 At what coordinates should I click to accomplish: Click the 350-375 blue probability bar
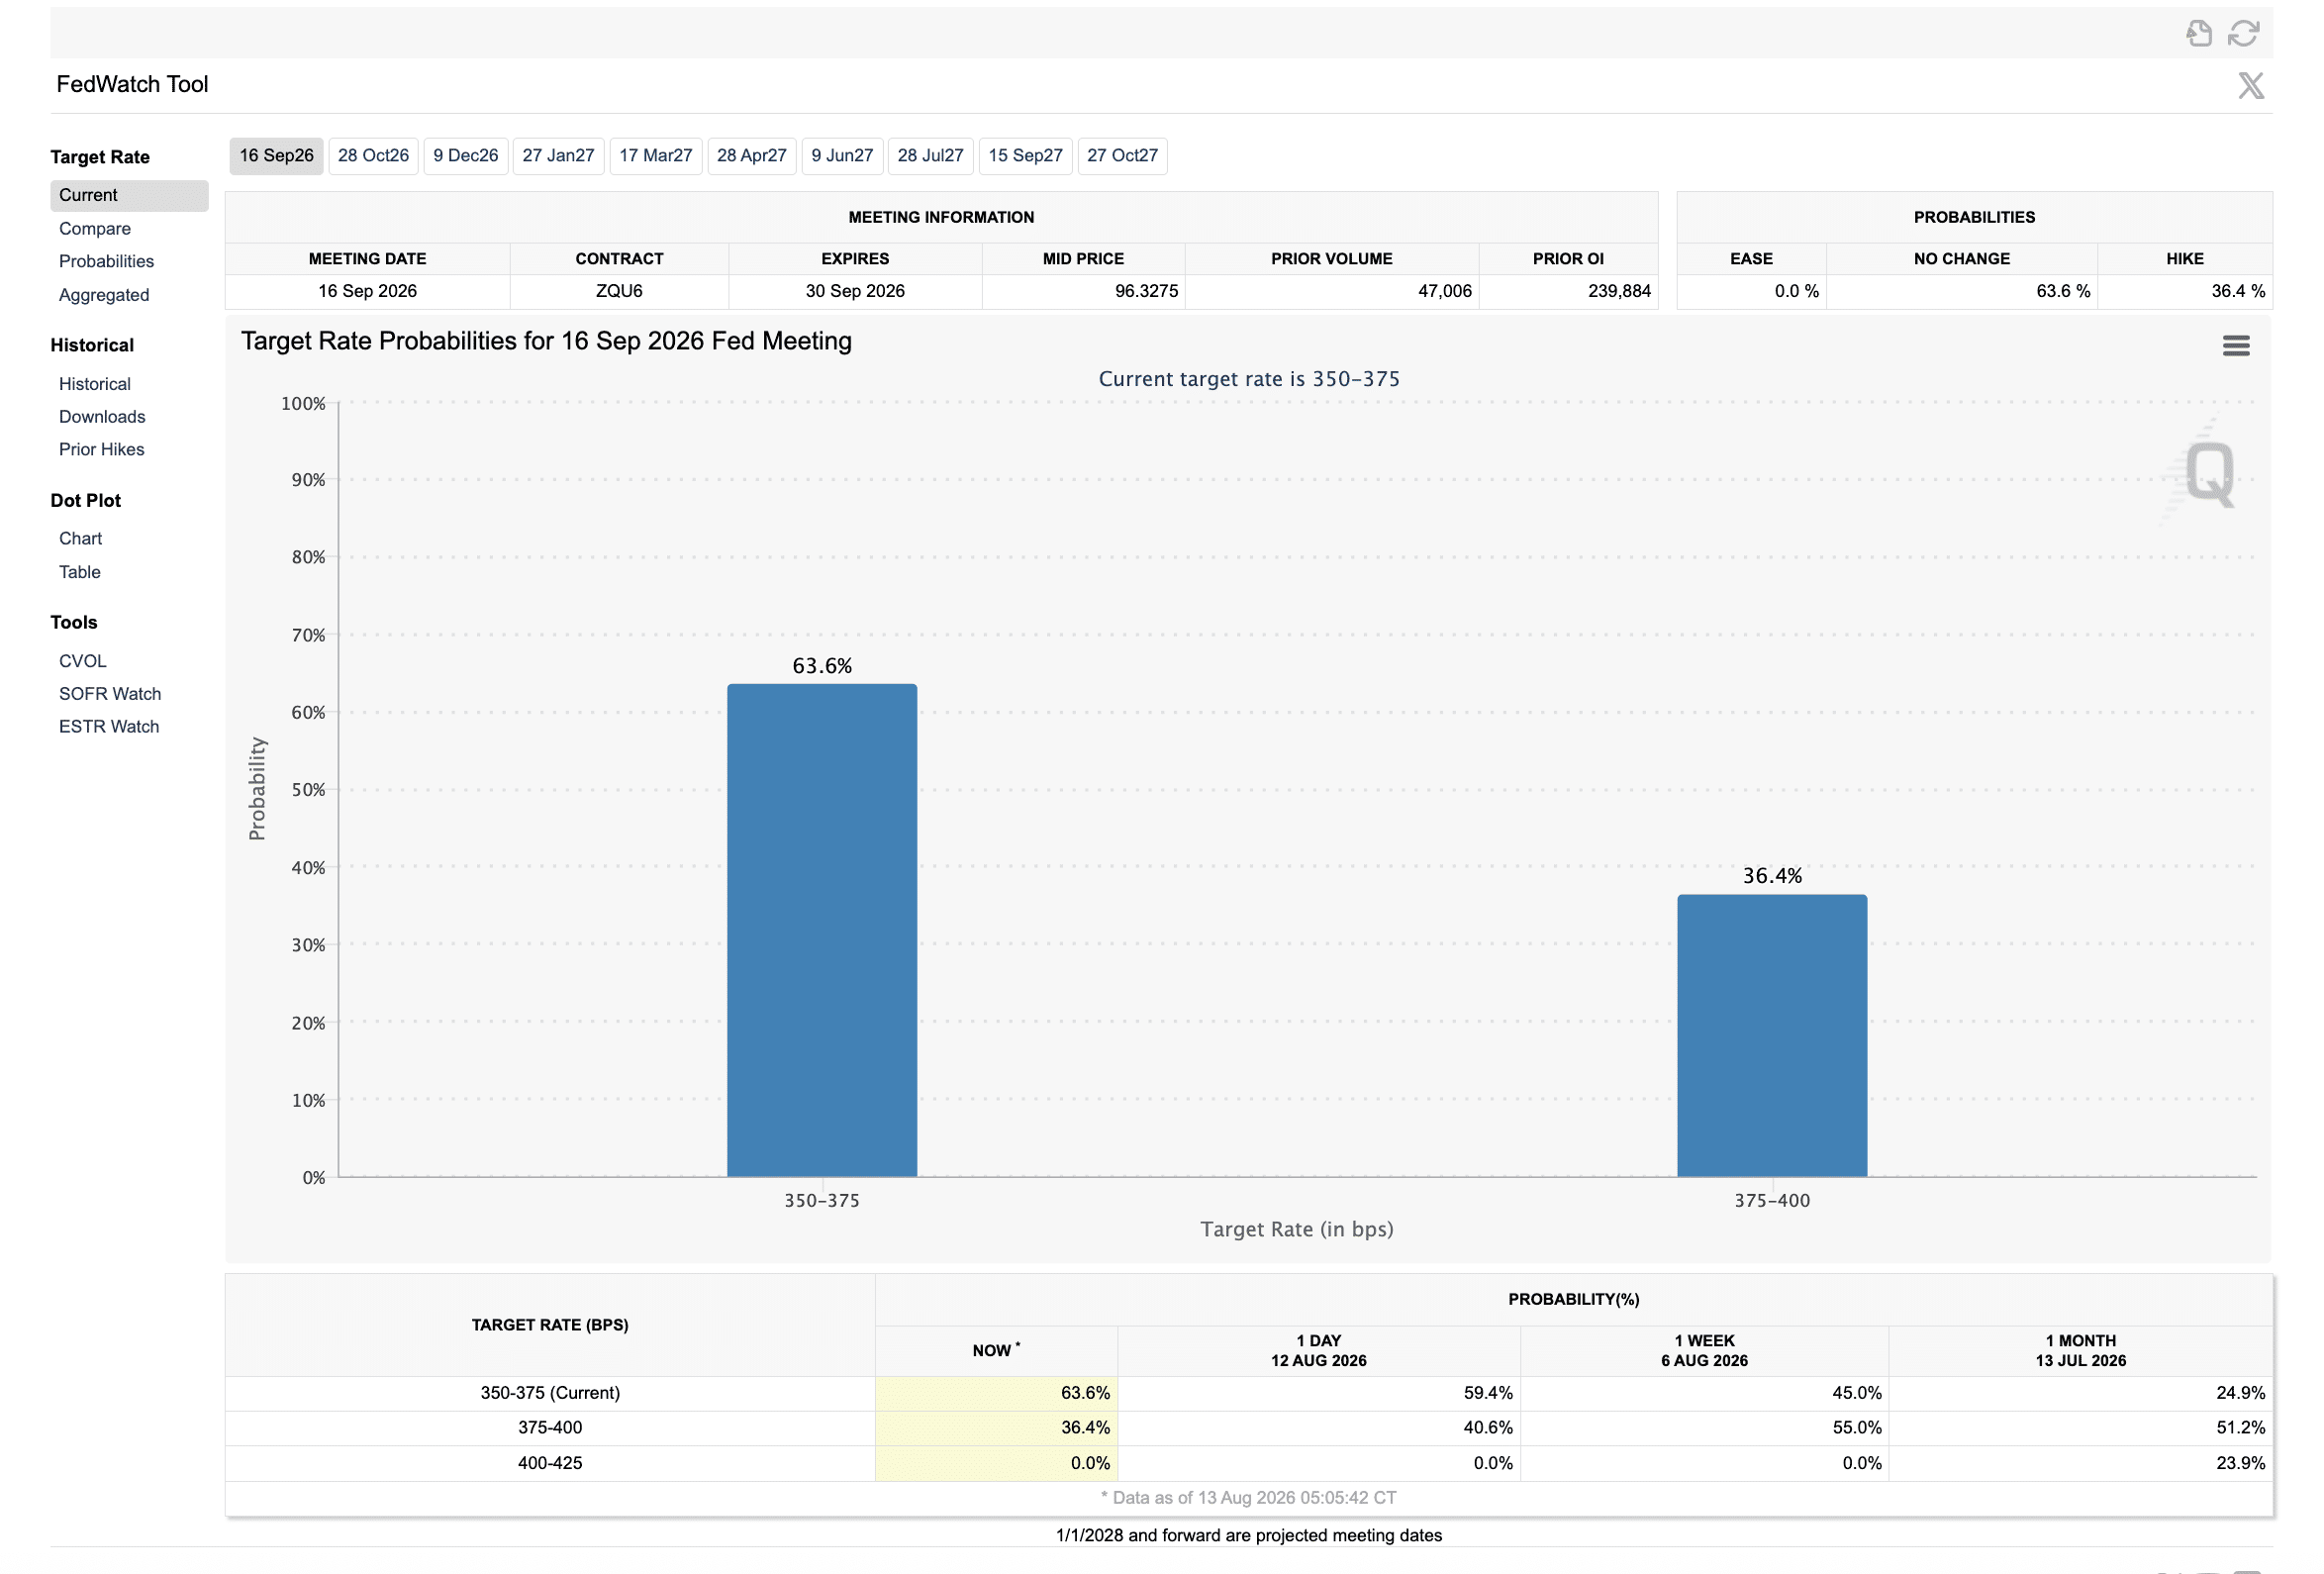click(822, 930)
